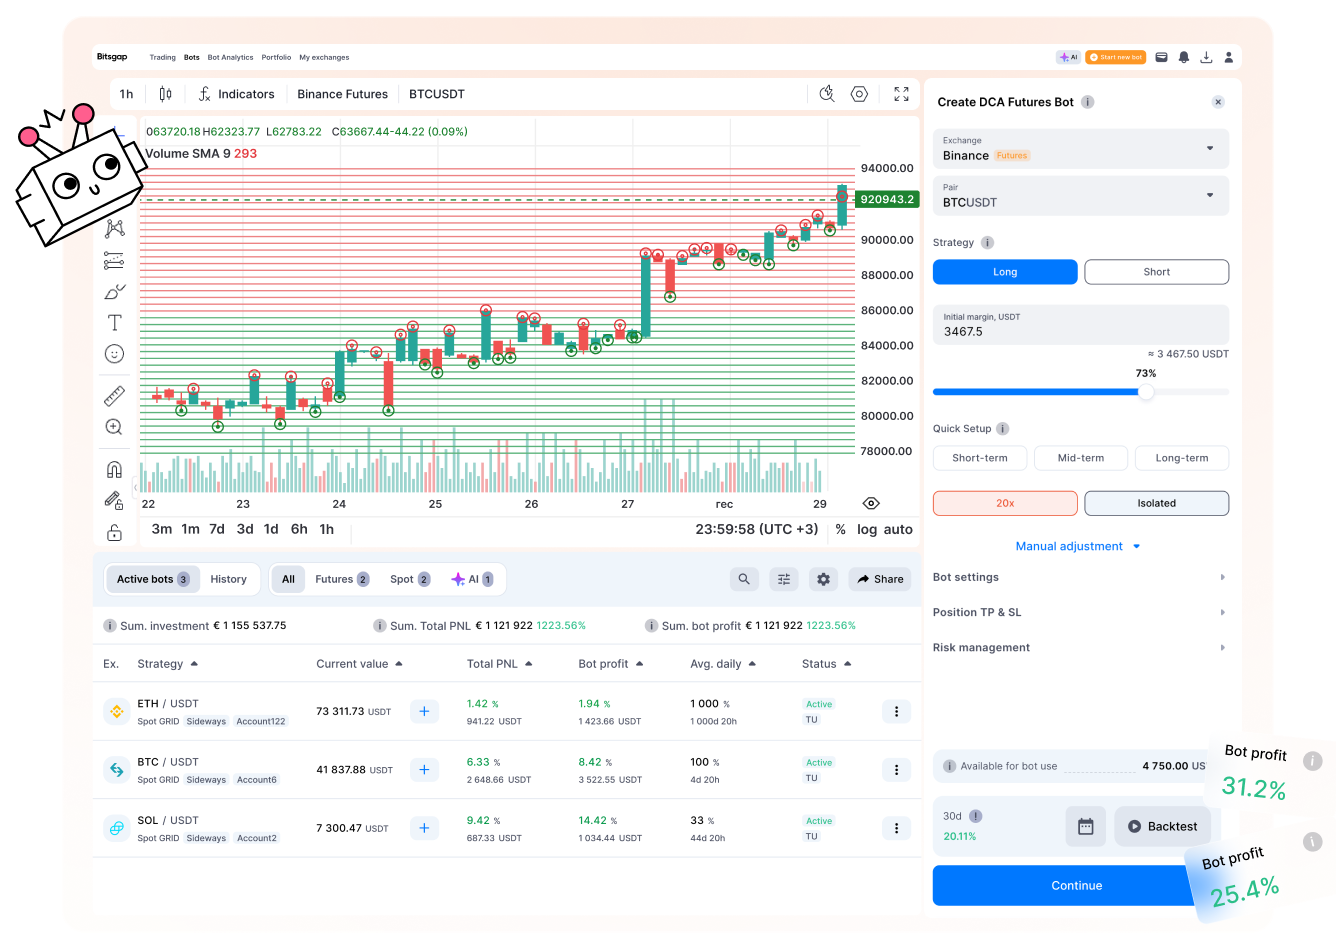The width and height of the screenshot is (1336, 948).
Task: Toggle the Isolated margin mode
Action: pos(1156,503)
